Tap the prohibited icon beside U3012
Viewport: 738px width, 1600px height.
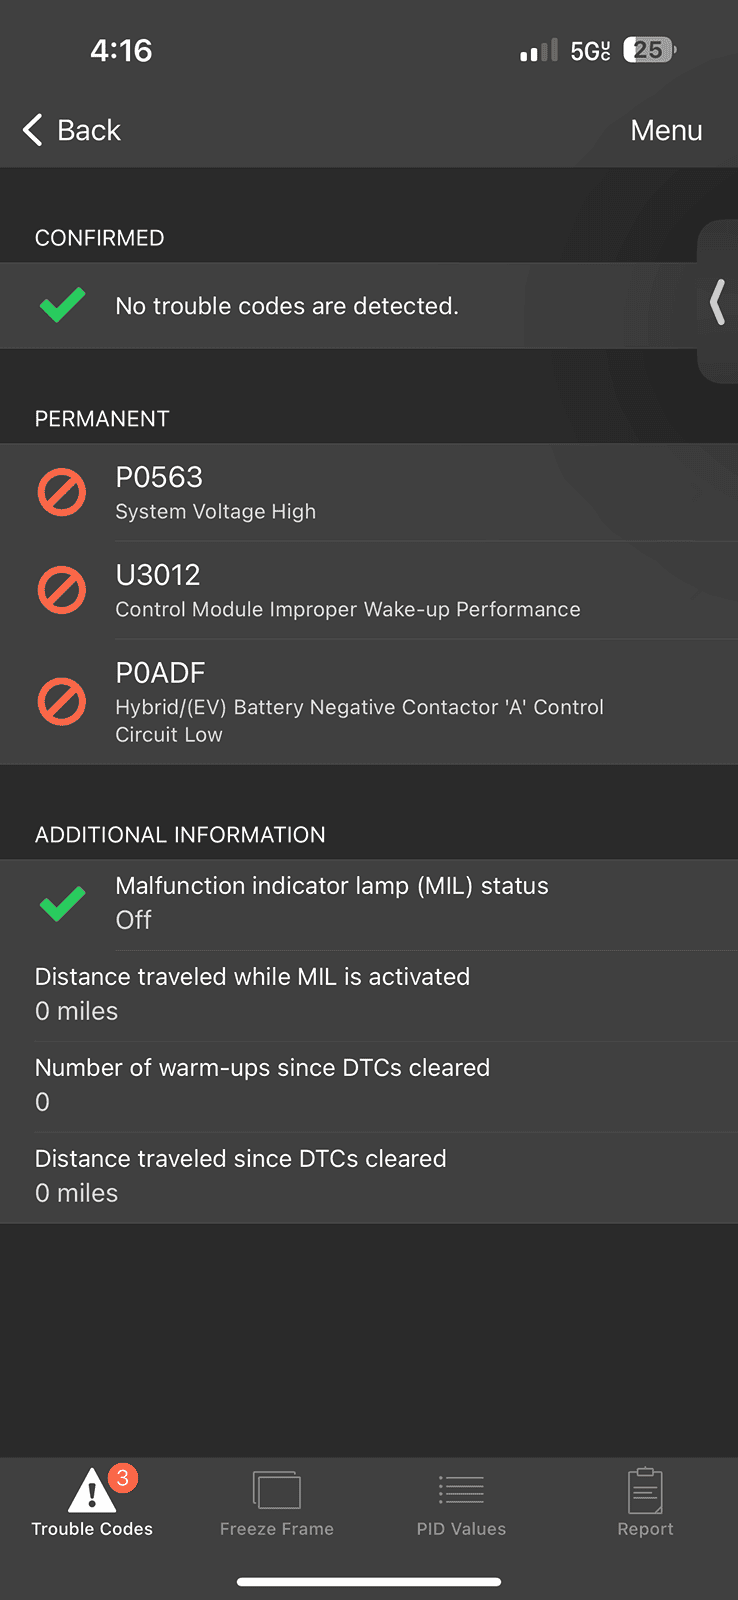[62, 591]
